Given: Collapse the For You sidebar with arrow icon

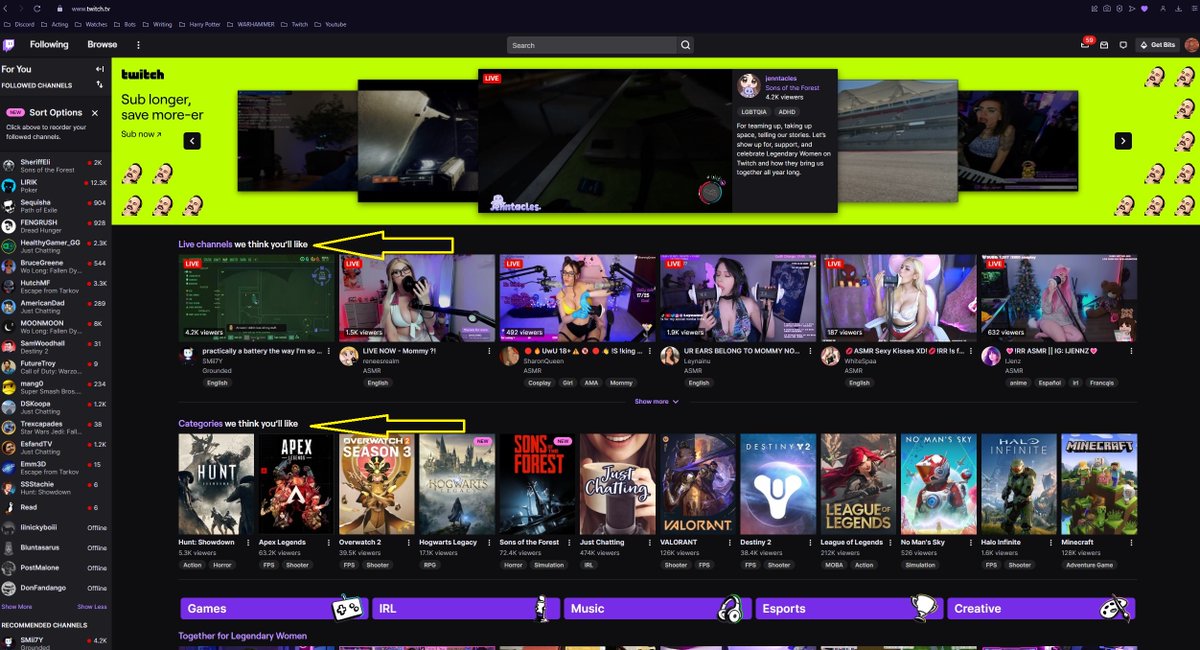Looking at the screenshot, I should tap(99, 69).
